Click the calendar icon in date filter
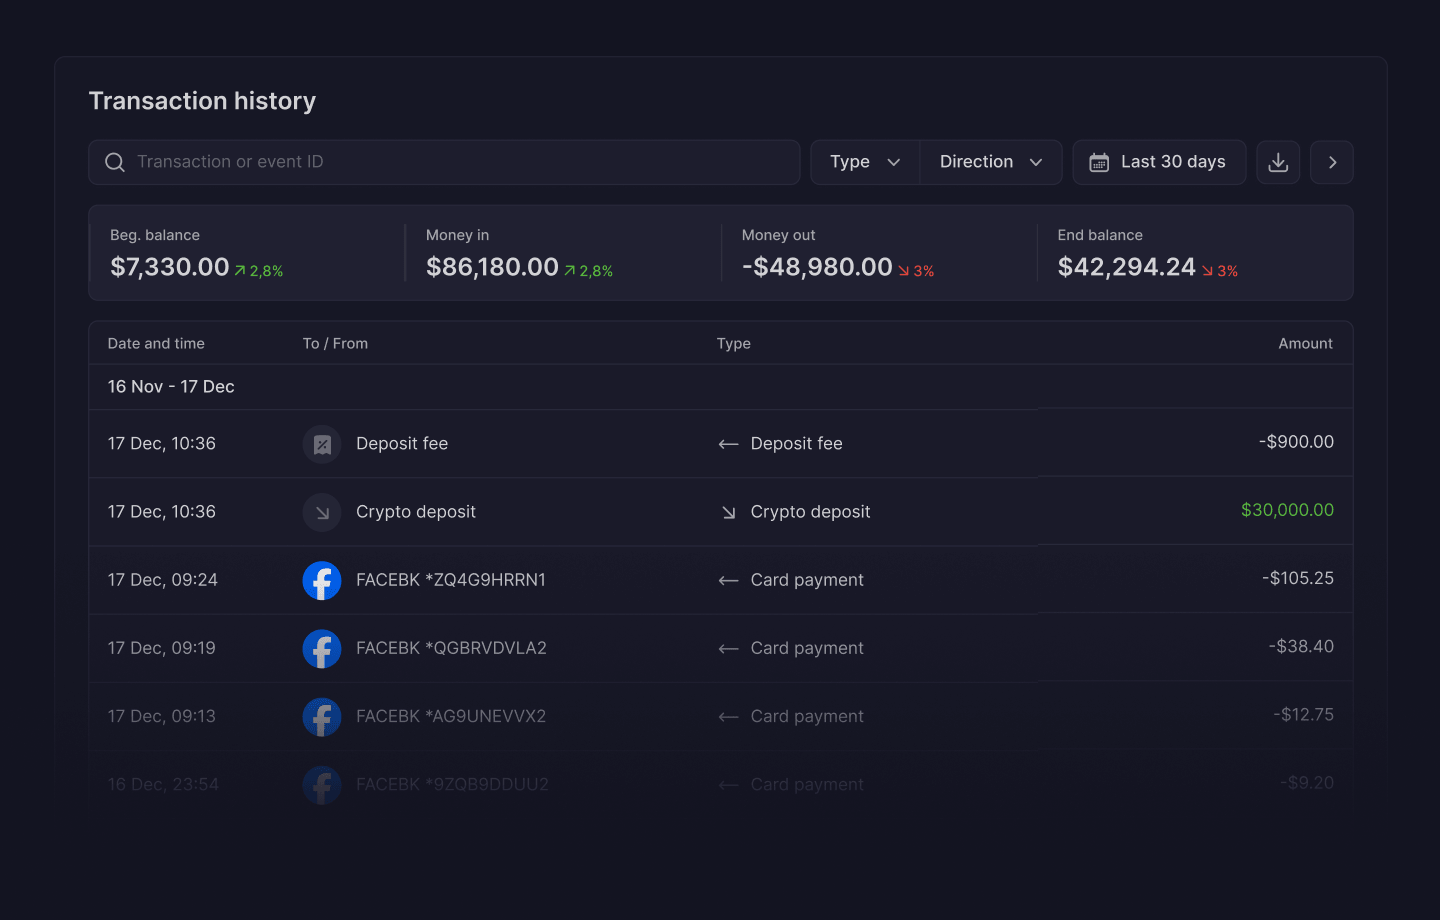 click(1099, 162)
